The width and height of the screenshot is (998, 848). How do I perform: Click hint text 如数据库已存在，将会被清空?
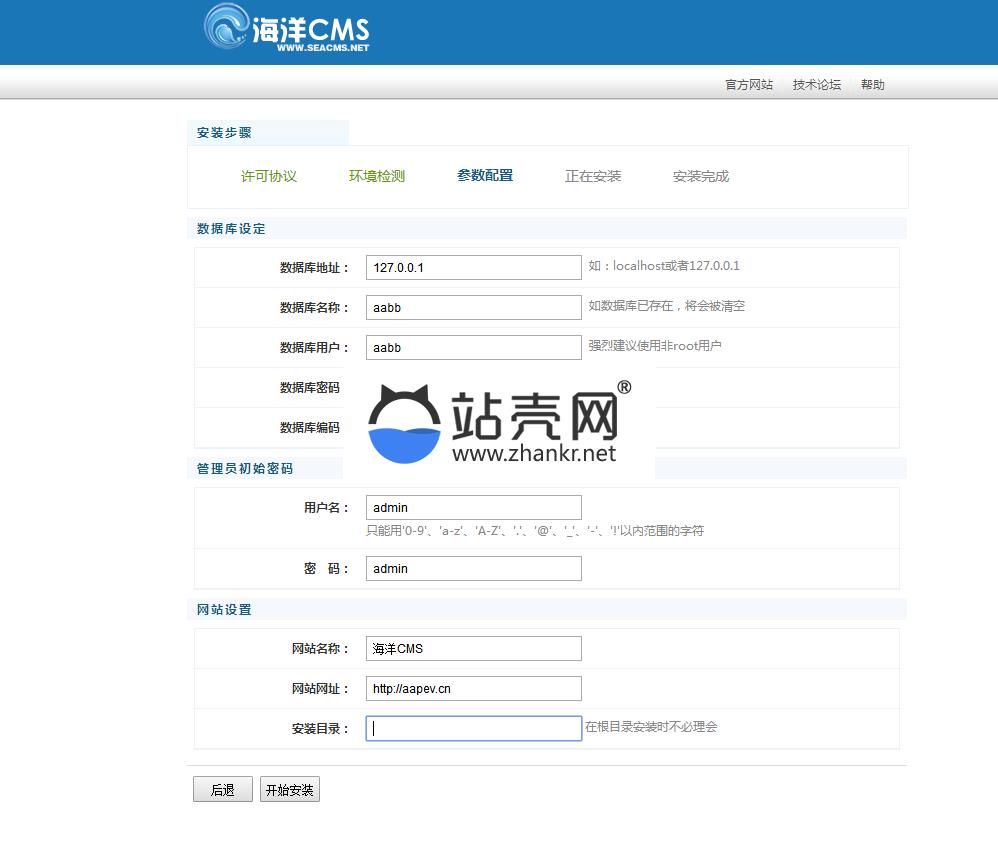coord(666,306)
